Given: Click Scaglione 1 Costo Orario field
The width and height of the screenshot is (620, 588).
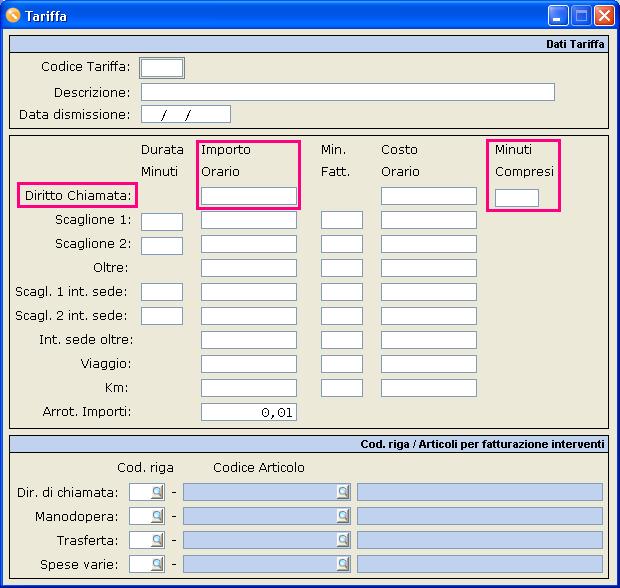Looking at the screenshot, I should (429, 220).
